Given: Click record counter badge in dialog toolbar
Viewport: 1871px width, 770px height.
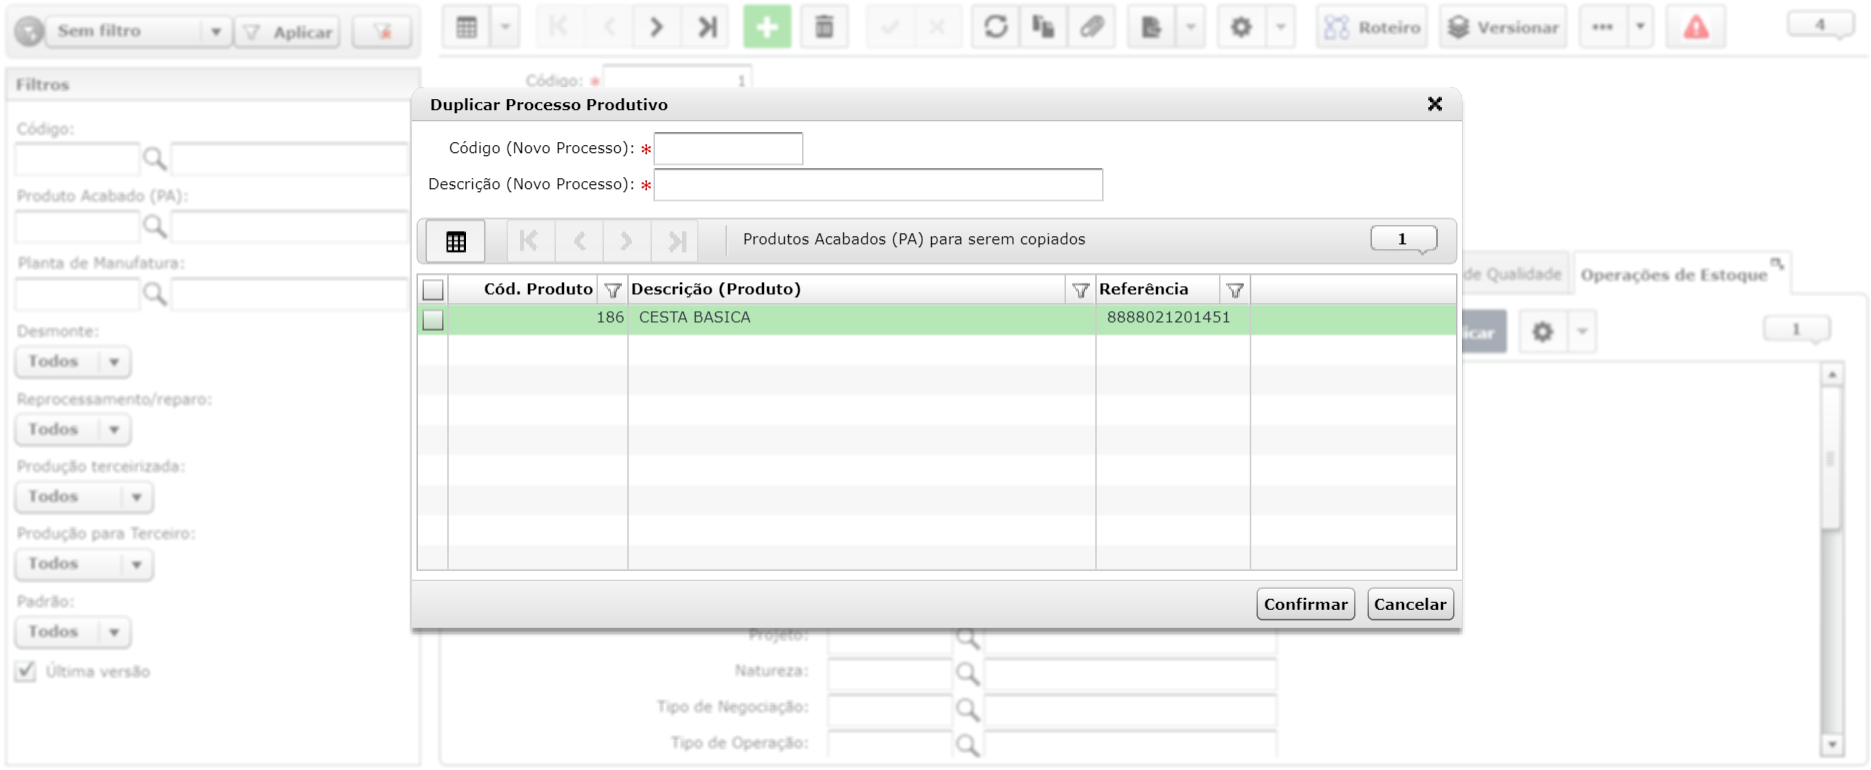Looking at the screenshot, I should tap(1403, 239).
